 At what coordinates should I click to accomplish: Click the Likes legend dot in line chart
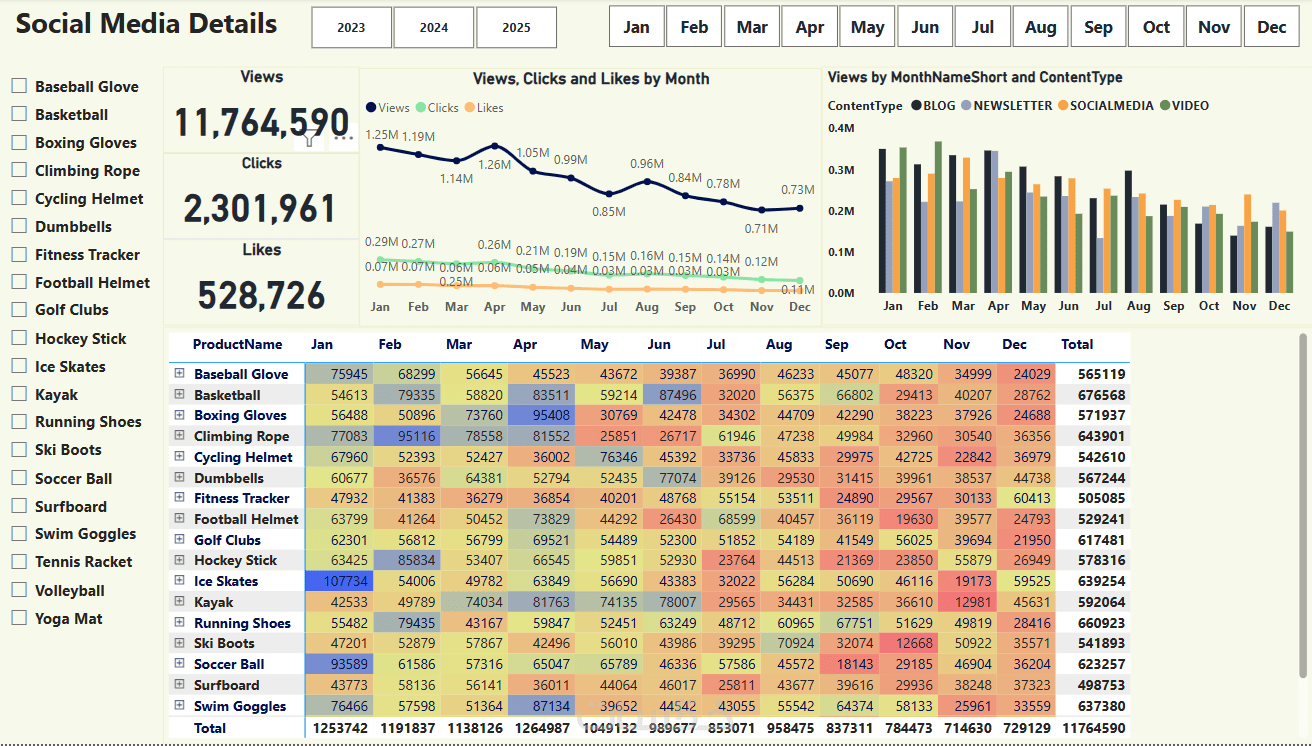pyautogui.click(x=470, y=108)
